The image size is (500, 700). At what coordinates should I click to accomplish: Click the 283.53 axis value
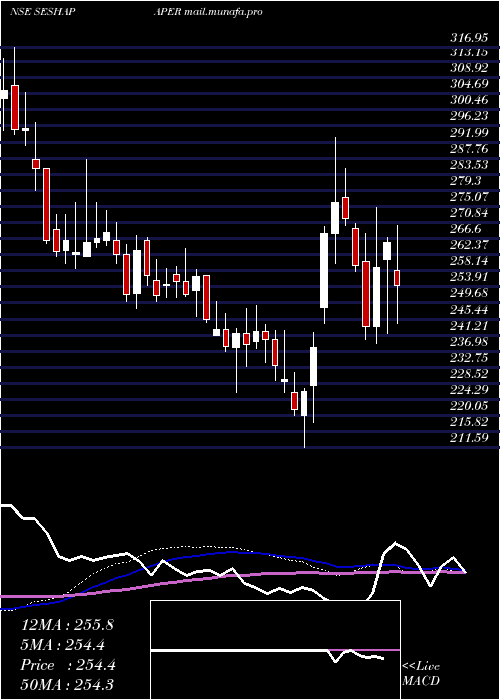[469, 165]
